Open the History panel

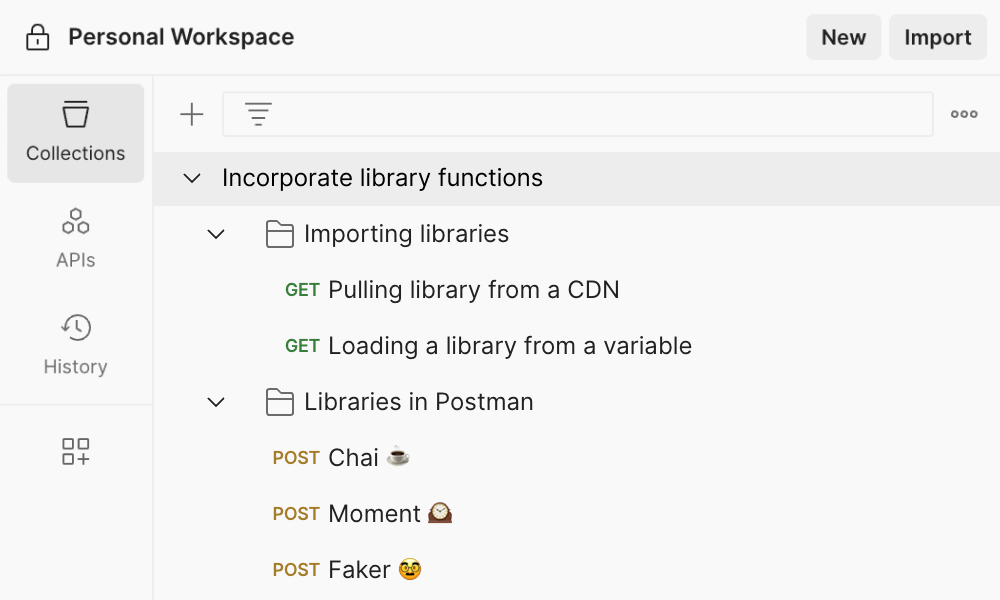[x=75, y=343]
